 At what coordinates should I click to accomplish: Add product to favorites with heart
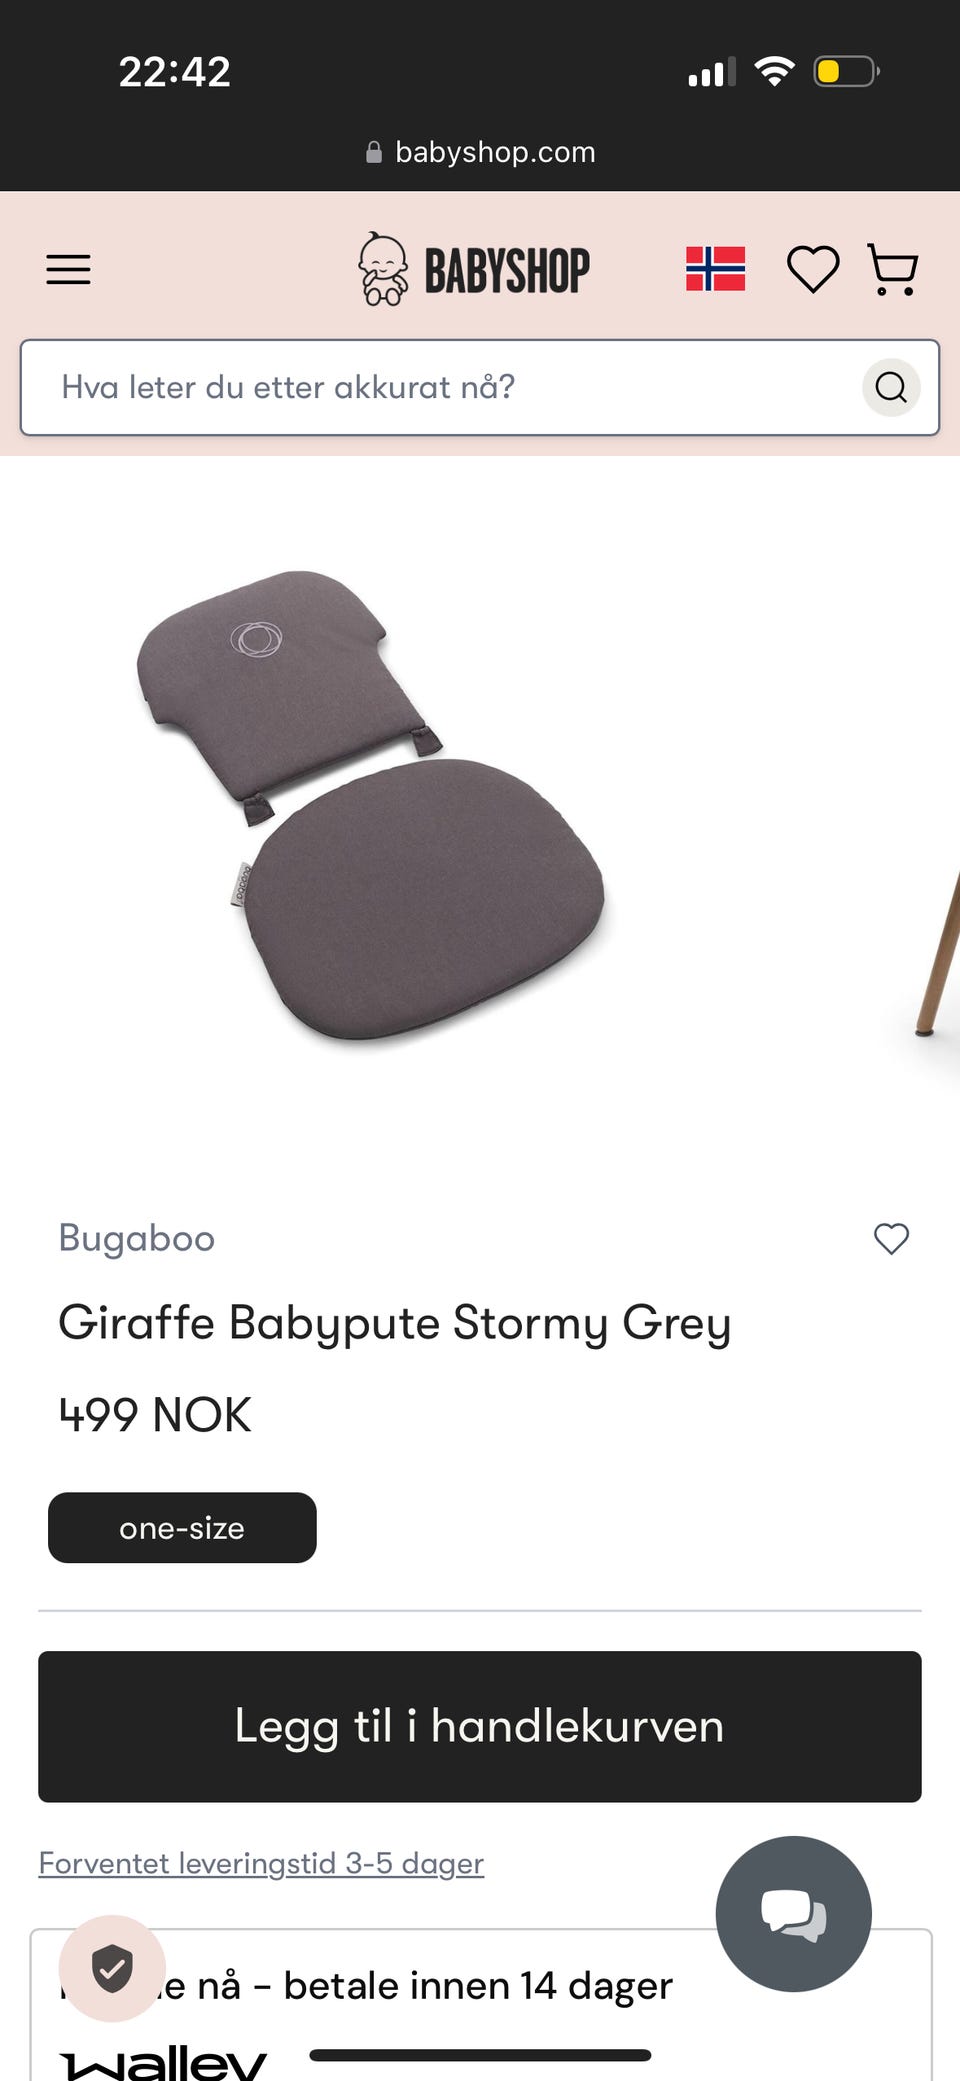coord(891,1239)
